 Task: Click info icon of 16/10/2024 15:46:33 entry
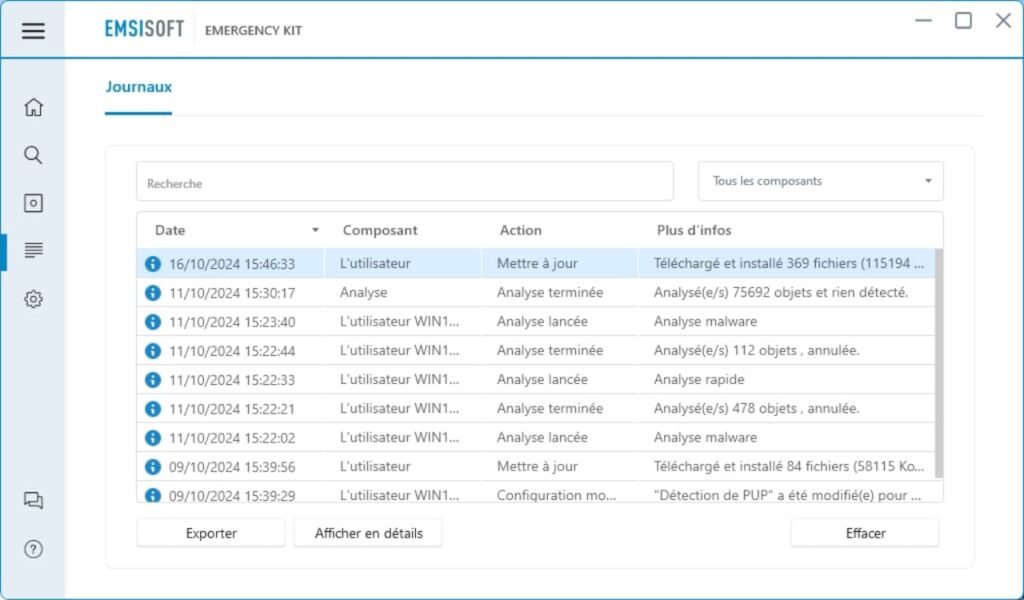153,264
